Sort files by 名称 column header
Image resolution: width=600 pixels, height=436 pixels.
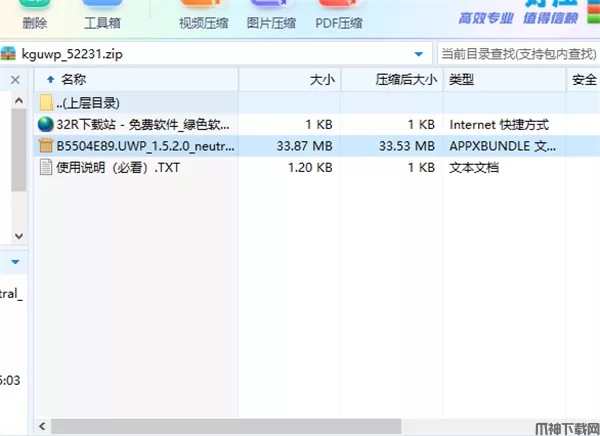140,78
